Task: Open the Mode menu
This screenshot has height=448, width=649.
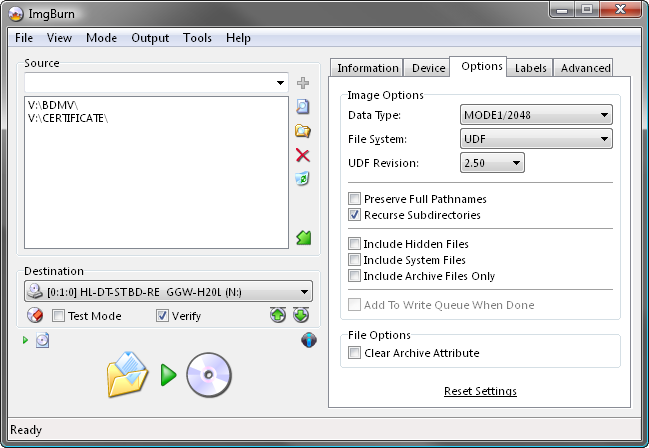Action: tap(101, 38)
